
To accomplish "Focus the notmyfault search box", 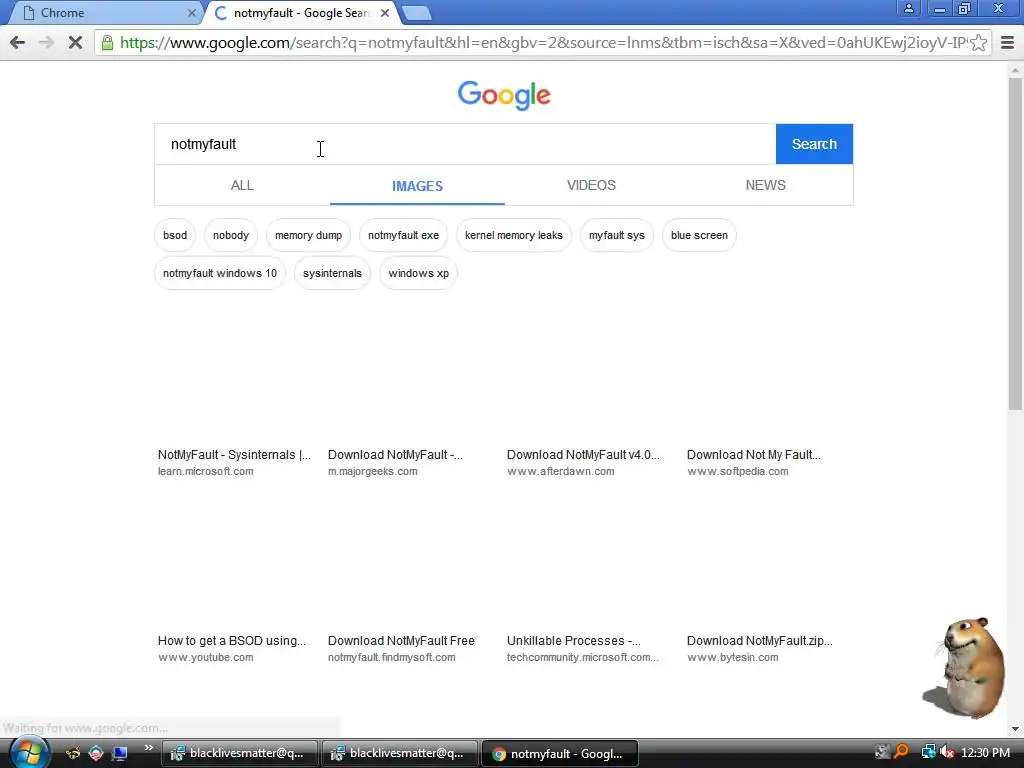I will point(465,144).
